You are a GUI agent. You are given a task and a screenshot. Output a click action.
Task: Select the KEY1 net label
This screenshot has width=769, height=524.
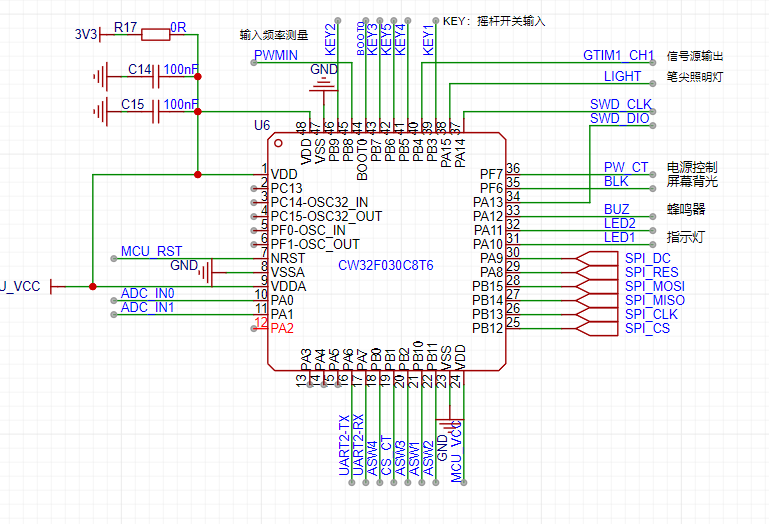[x=428, y=39]
